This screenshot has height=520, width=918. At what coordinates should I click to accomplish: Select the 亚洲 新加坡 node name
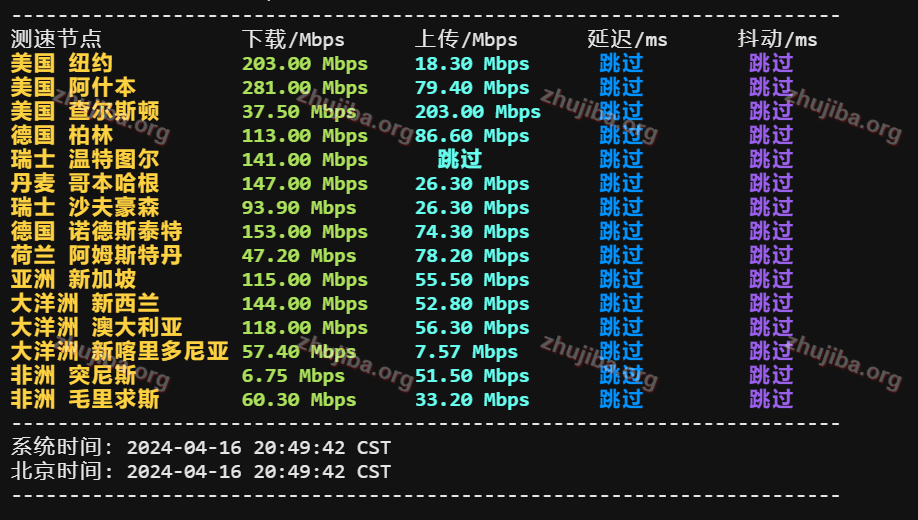[73, 279]
